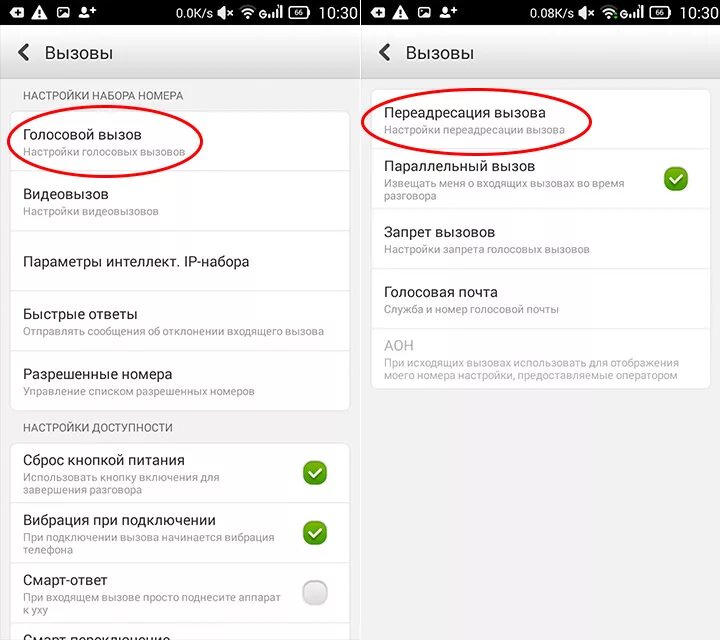Tap the battery icon in right status bar

click(659, 12)
